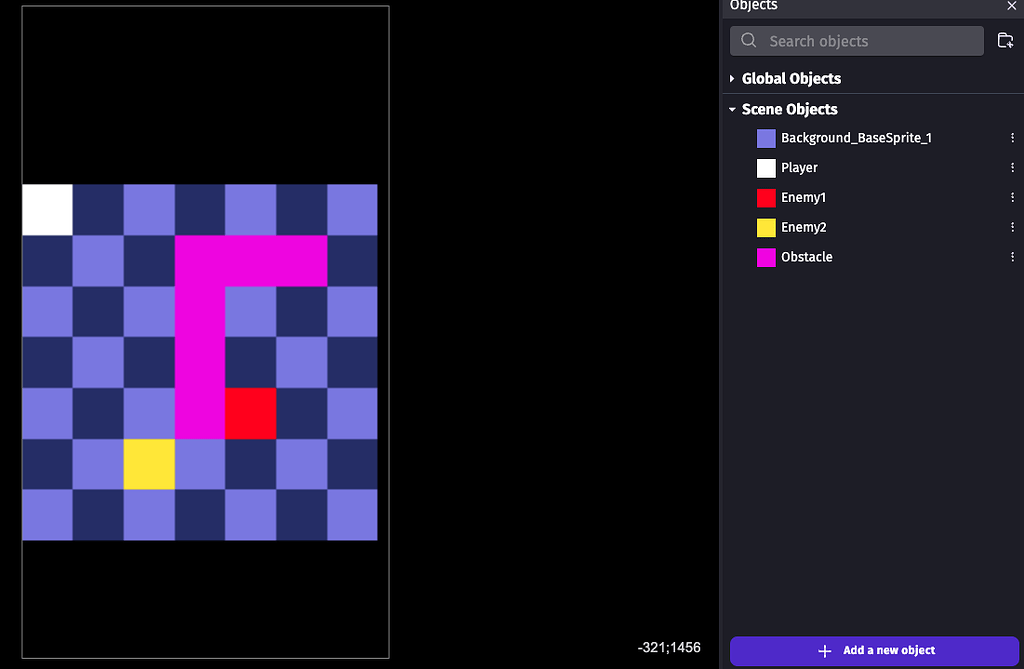The height and width of the screenshot is (669, 1024).
Task: Select the white Player sprite on canvas
Action: click(x=46, y=210)
